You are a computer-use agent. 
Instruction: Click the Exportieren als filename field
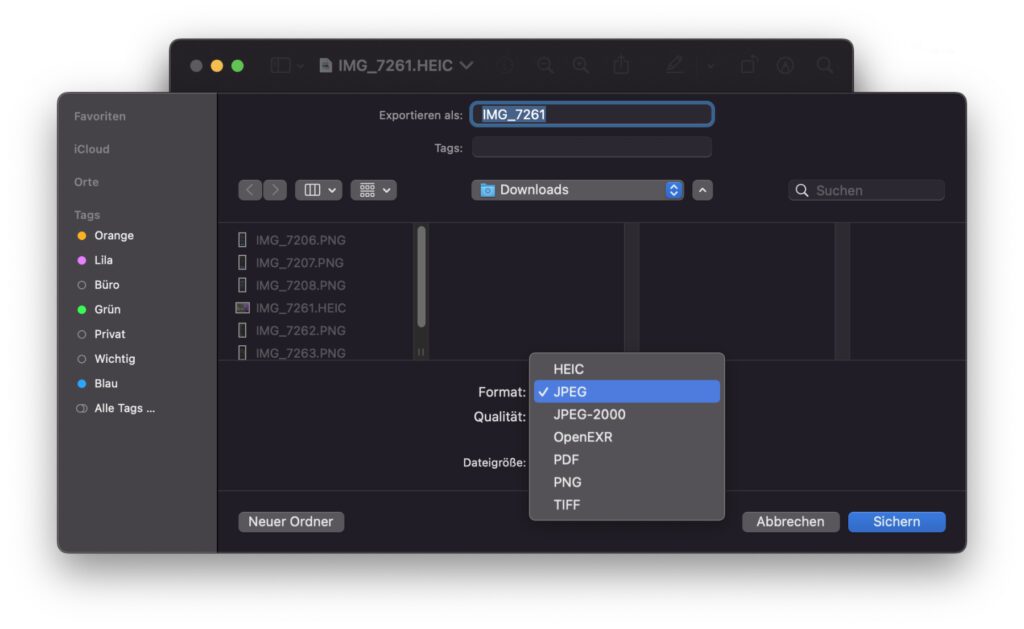(592, 114)
